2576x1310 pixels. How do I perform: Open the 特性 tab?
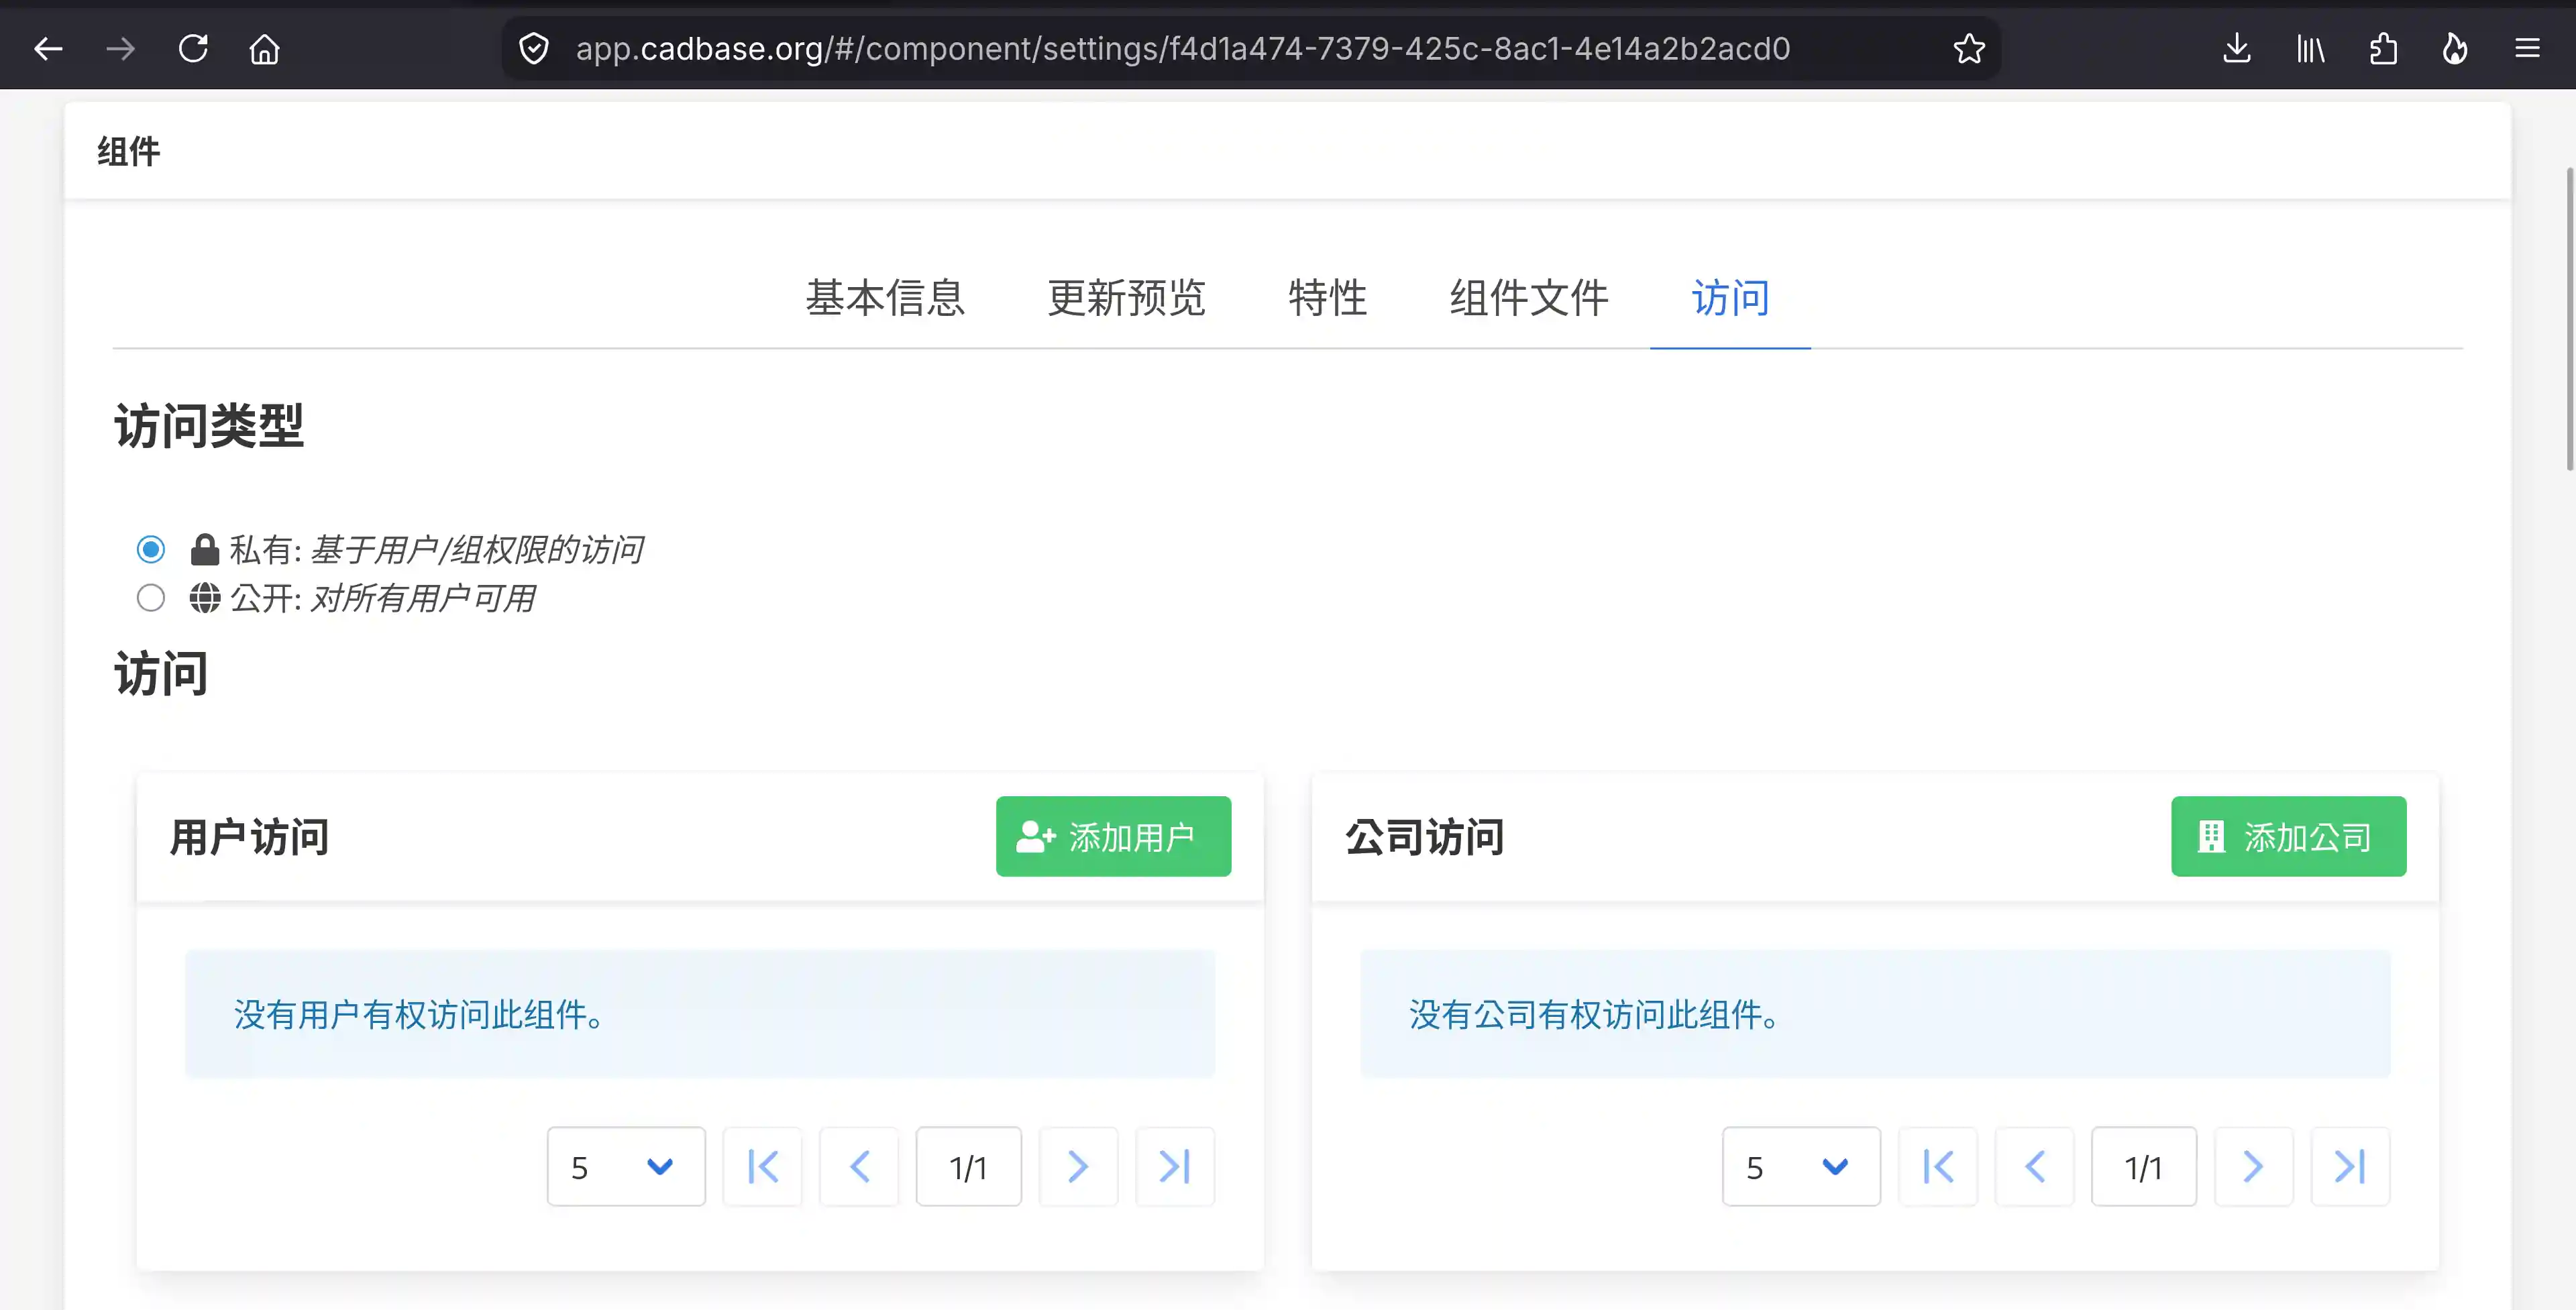pyautogui.click(x=1328, y=298)
